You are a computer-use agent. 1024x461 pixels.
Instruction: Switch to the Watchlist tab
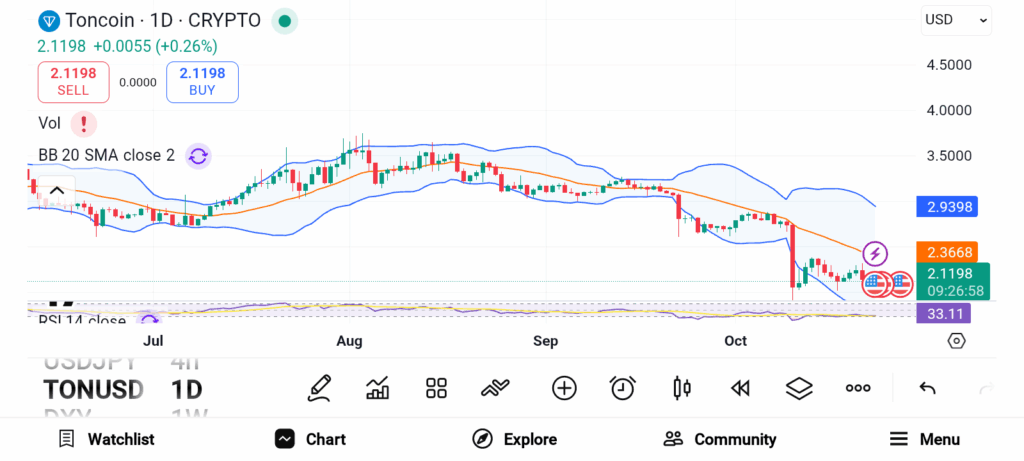pos(106,439)
